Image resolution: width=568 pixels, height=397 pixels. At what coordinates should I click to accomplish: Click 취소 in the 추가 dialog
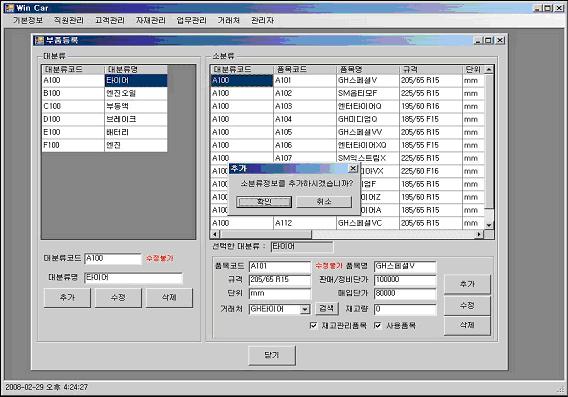tap(324, 202)
